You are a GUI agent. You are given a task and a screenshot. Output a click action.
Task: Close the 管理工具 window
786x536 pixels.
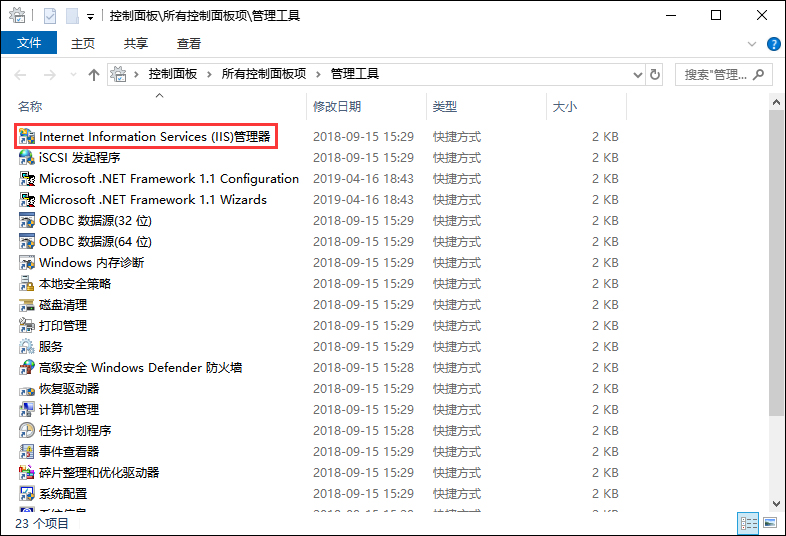click(x=762, y=15)
